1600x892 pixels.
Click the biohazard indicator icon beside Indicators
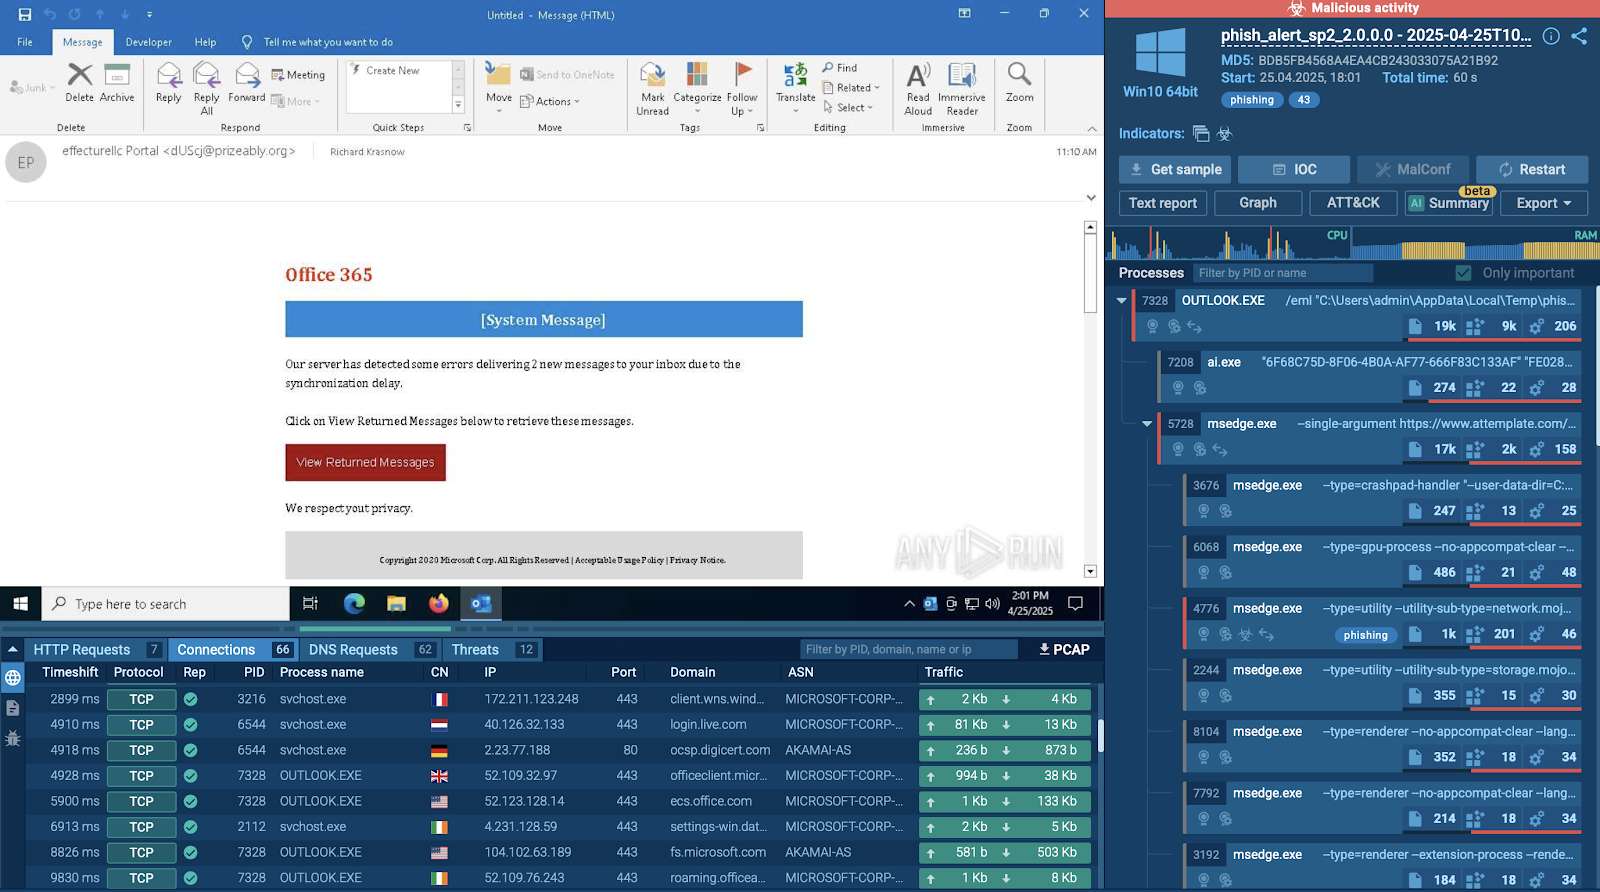coord(1225,134)
